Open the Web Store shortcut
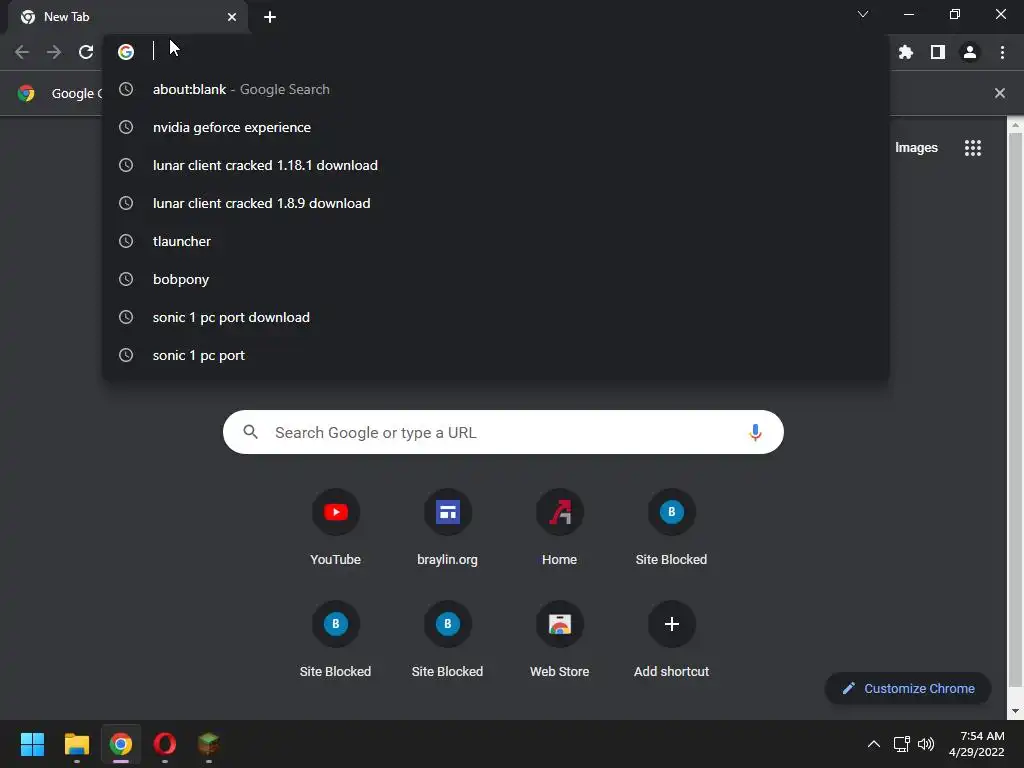This screenshot has height=768, width=1024. [x=560, y=641]
